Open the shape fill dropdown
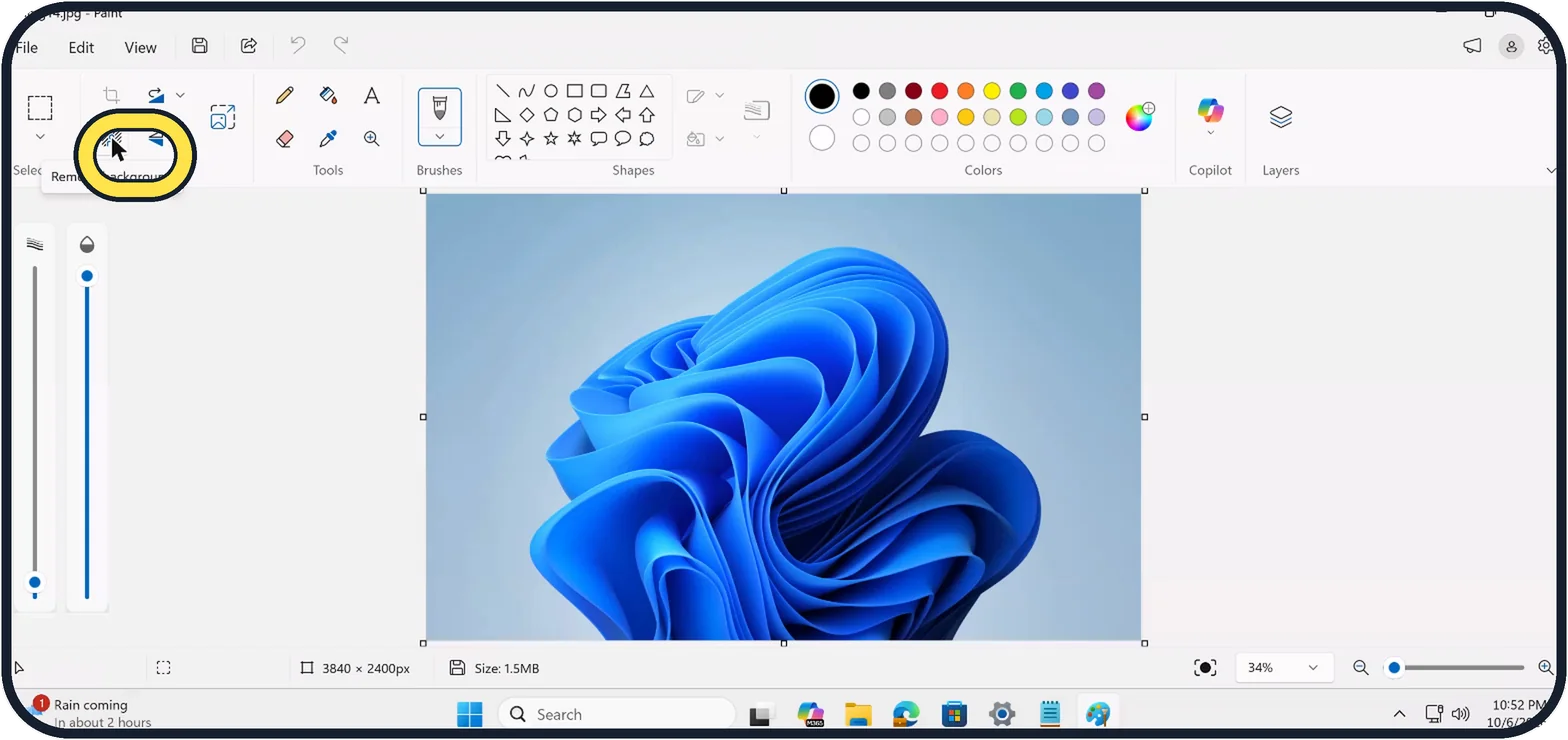This screenshot has width=1568, height=740. click(719, 139)
